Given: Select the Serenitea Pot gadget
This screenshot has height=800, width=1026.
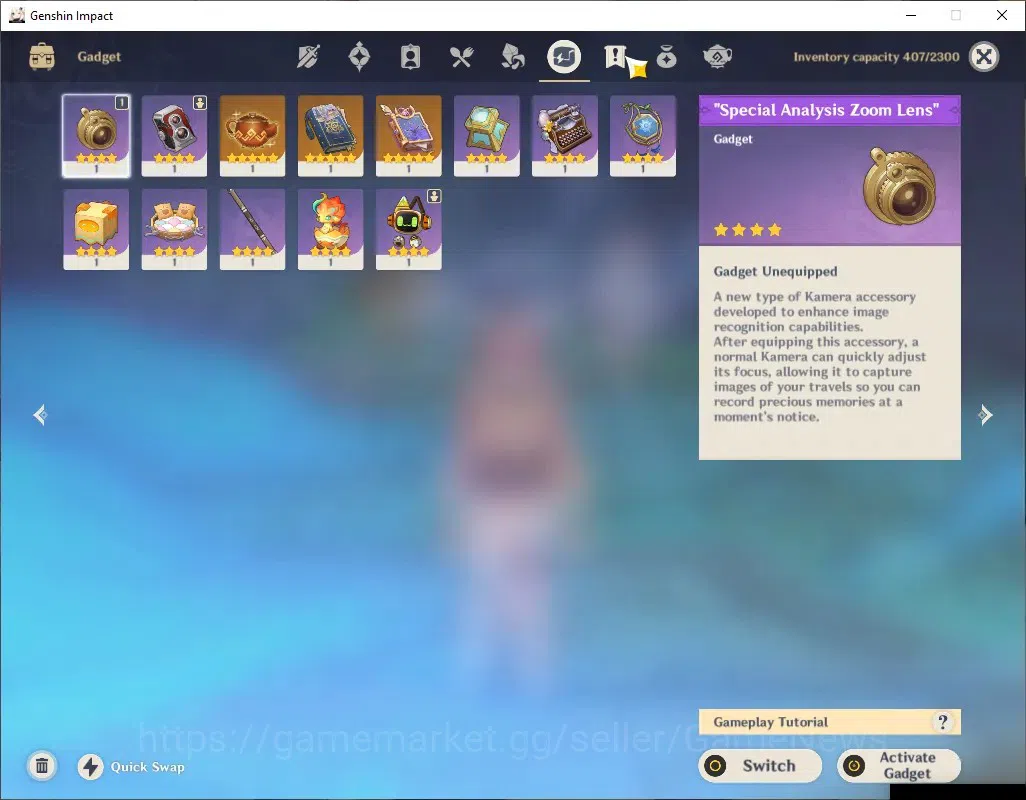Looking at the screenshot, I should [252, 135].
